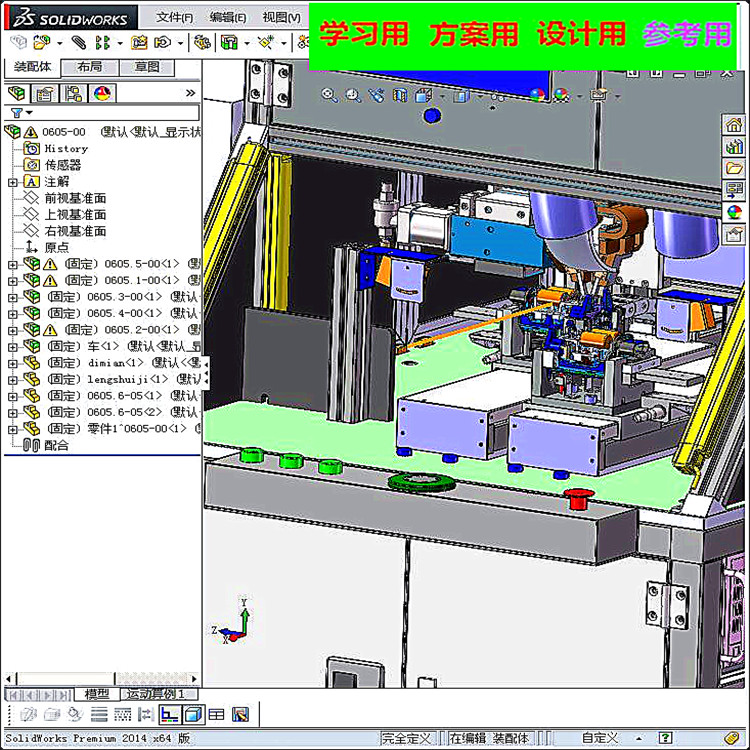Open the View Palette task pane tab
Screen dimensions: 750x750
734,189
